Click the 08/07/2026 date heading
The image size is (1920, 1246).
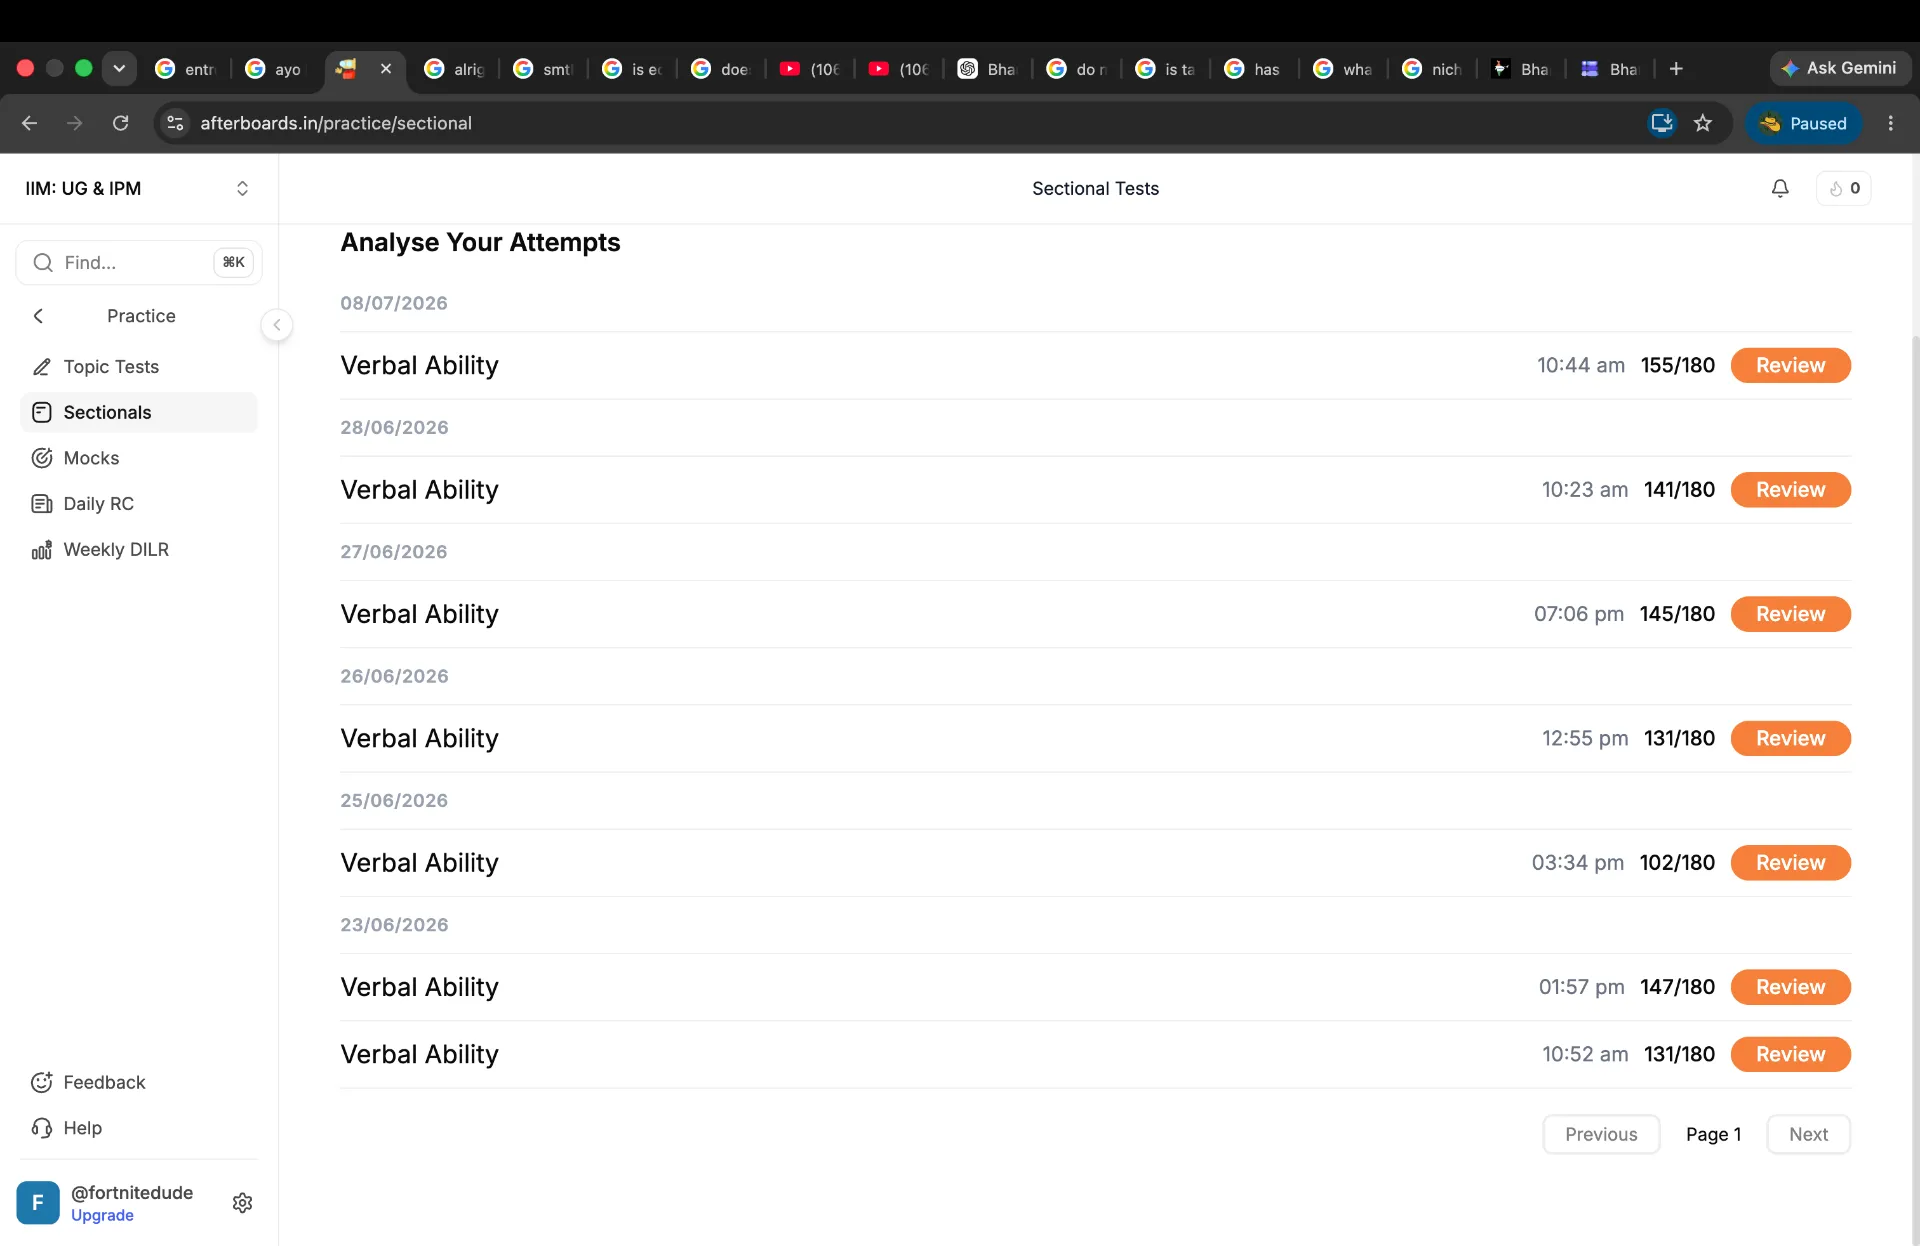pos(394,303)
